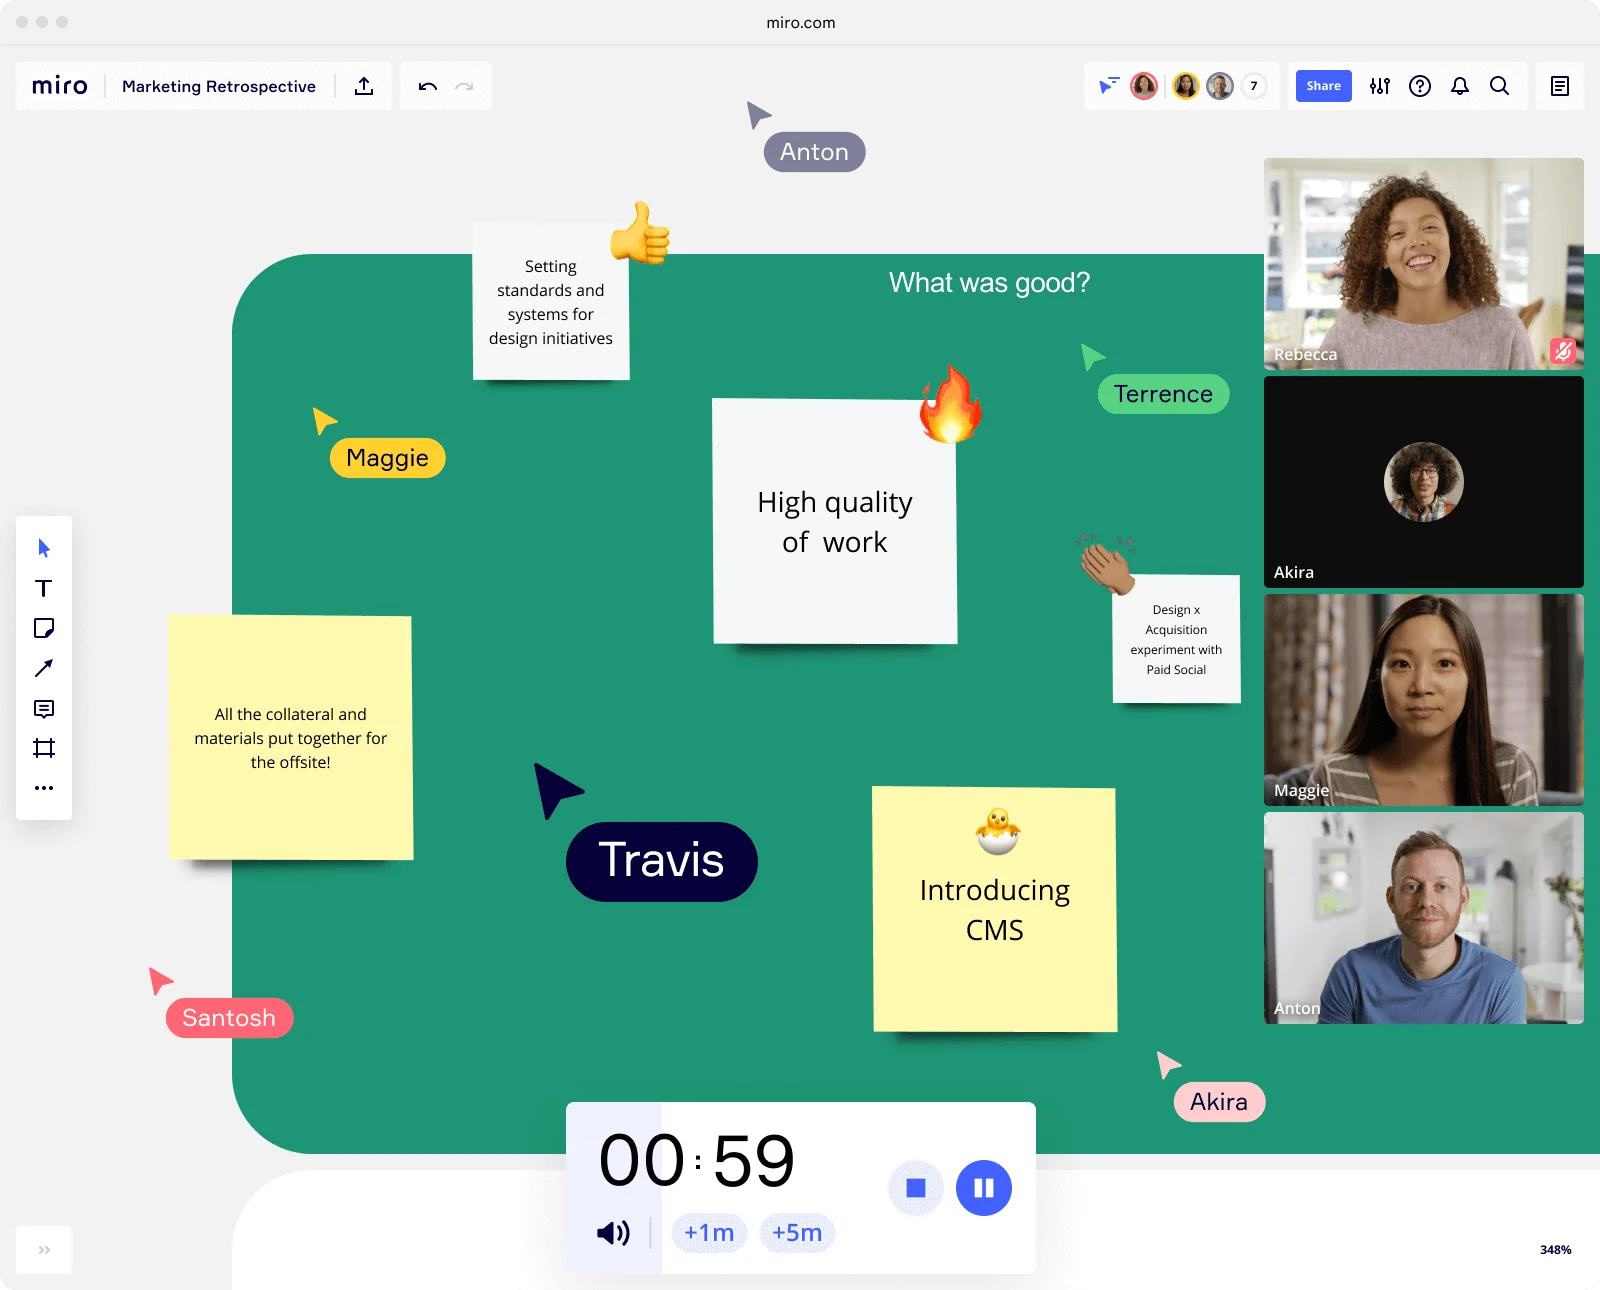Expand the bottom-left collapsed panel chevrons
The height and width of the screenshot is (1290, 1600).
44,1250
